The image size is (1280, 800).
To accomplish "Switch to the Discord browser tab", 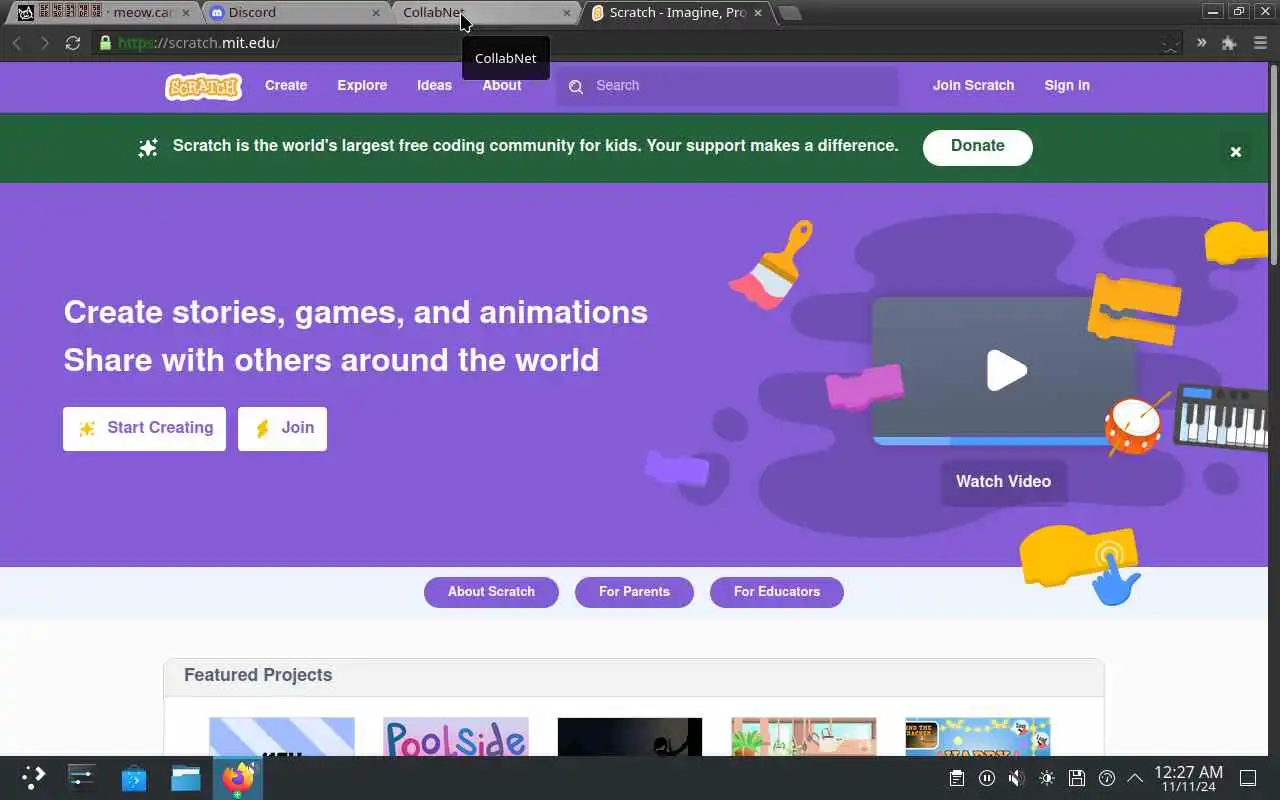I will (x=295, y=13).
